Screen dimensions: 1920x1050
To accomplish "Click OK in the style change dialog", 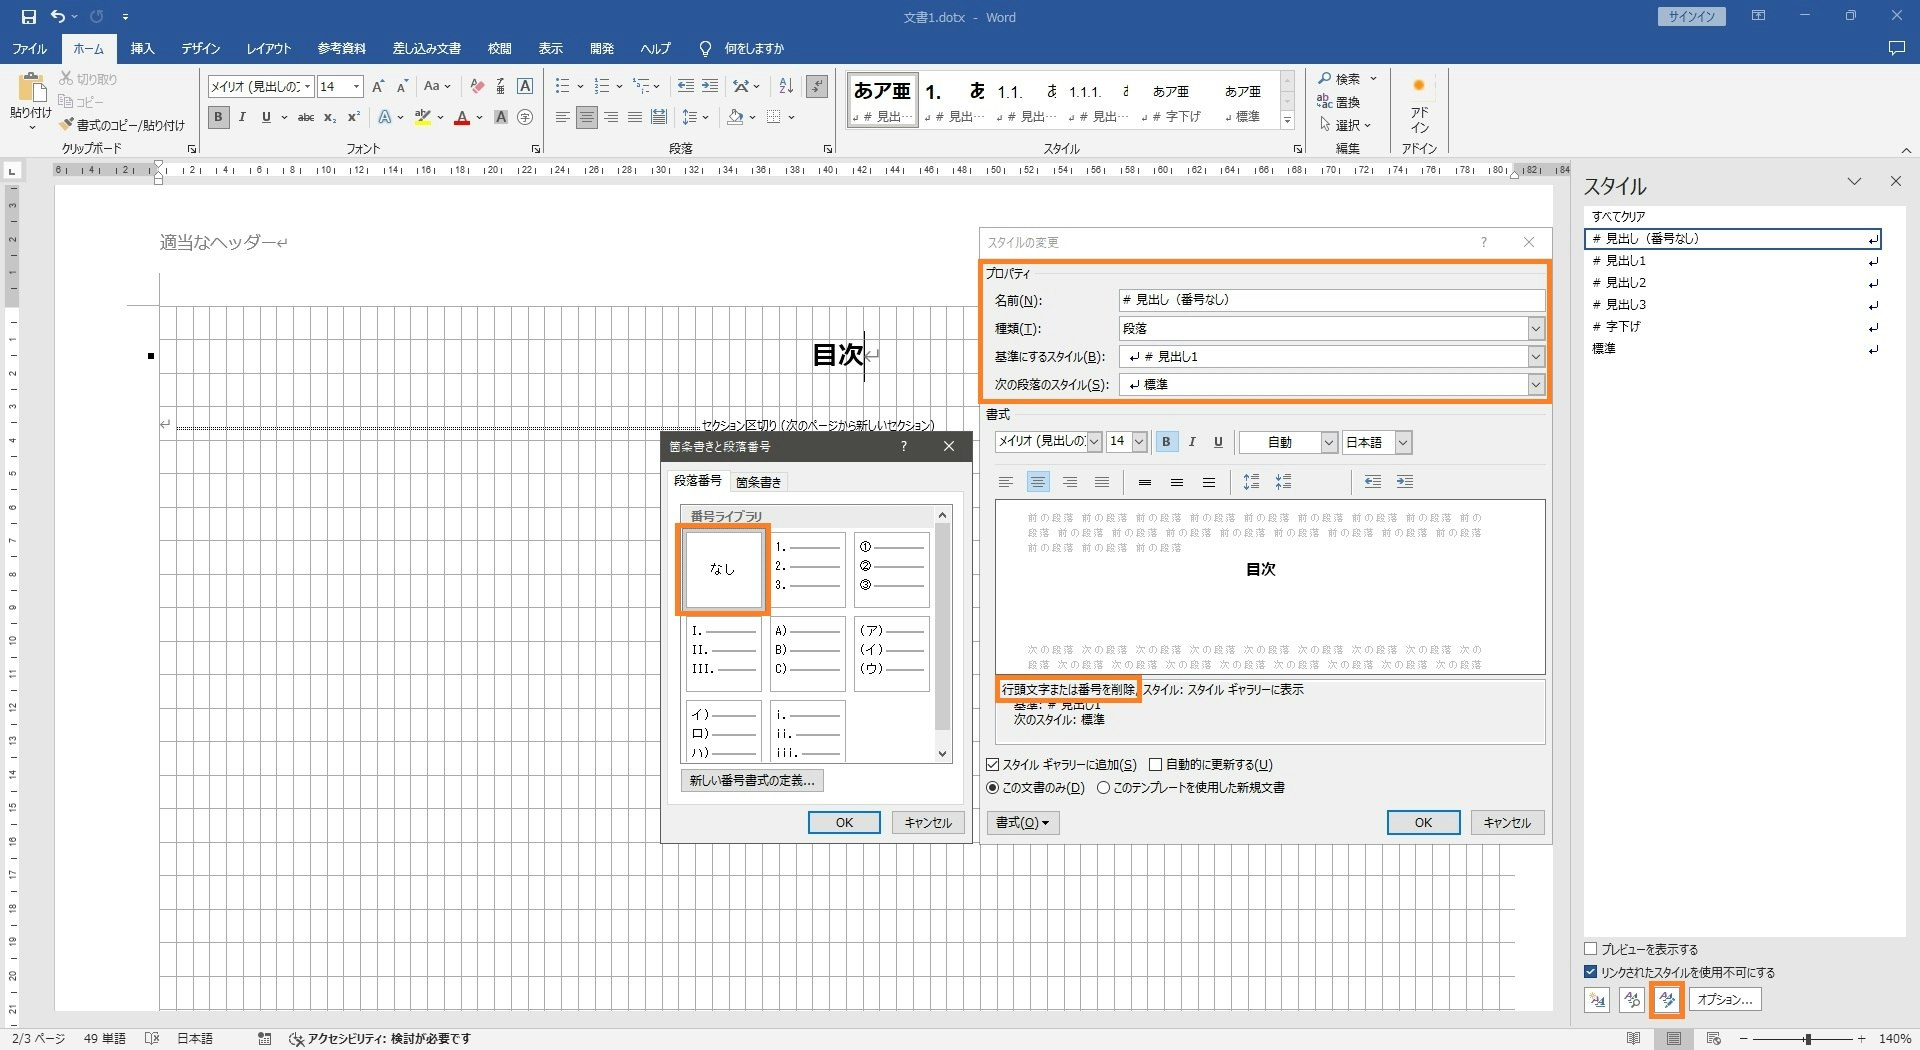I will 1423,823.
